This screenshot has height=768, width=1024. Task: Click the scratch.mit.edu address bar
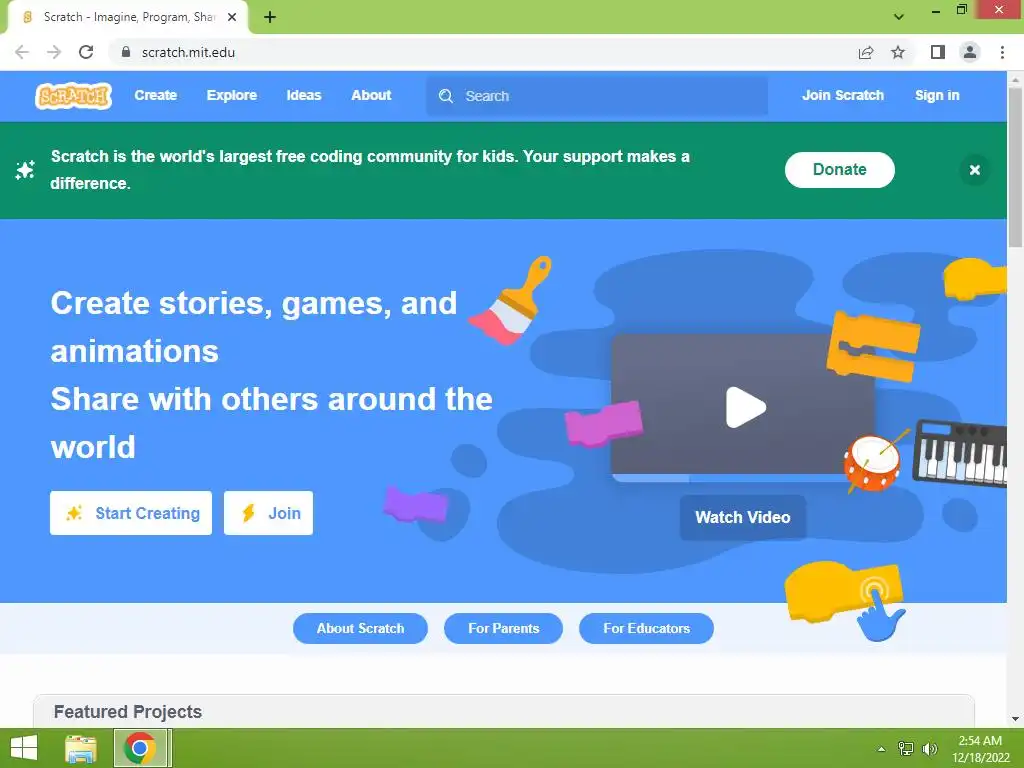483,52
